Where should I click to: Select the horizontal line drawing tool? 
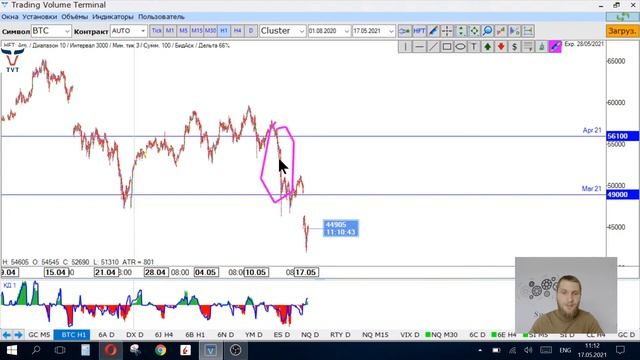[x=419, y=47]
